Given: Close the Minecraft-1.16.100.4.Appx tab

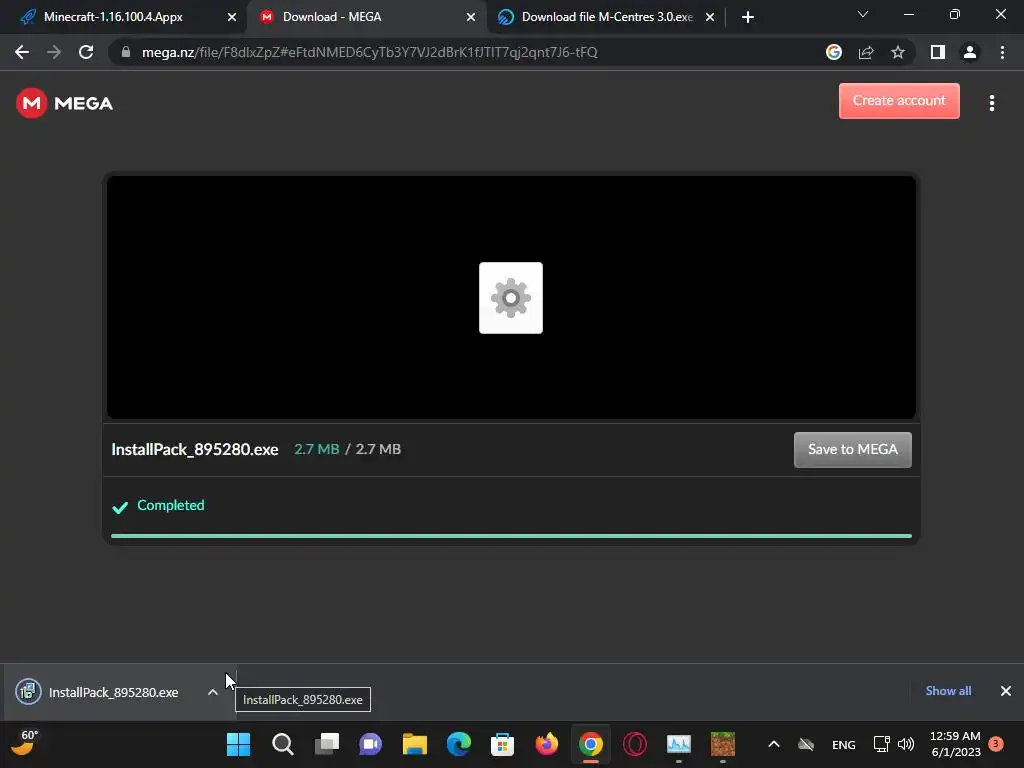Looking at the screenshot, I should [x=231, y=17].
